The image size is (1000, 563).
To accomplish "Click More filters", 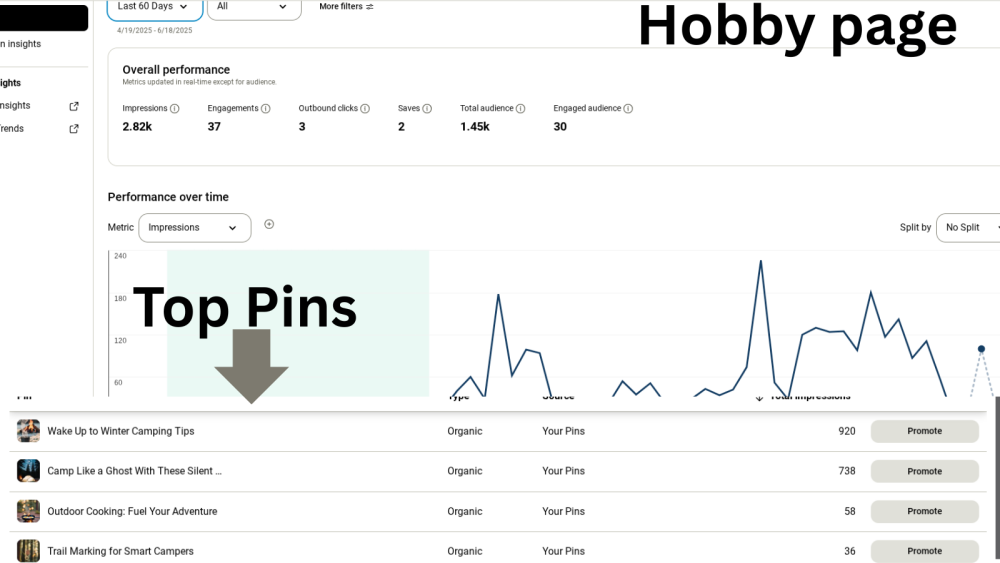I will [x=346, y=7].
